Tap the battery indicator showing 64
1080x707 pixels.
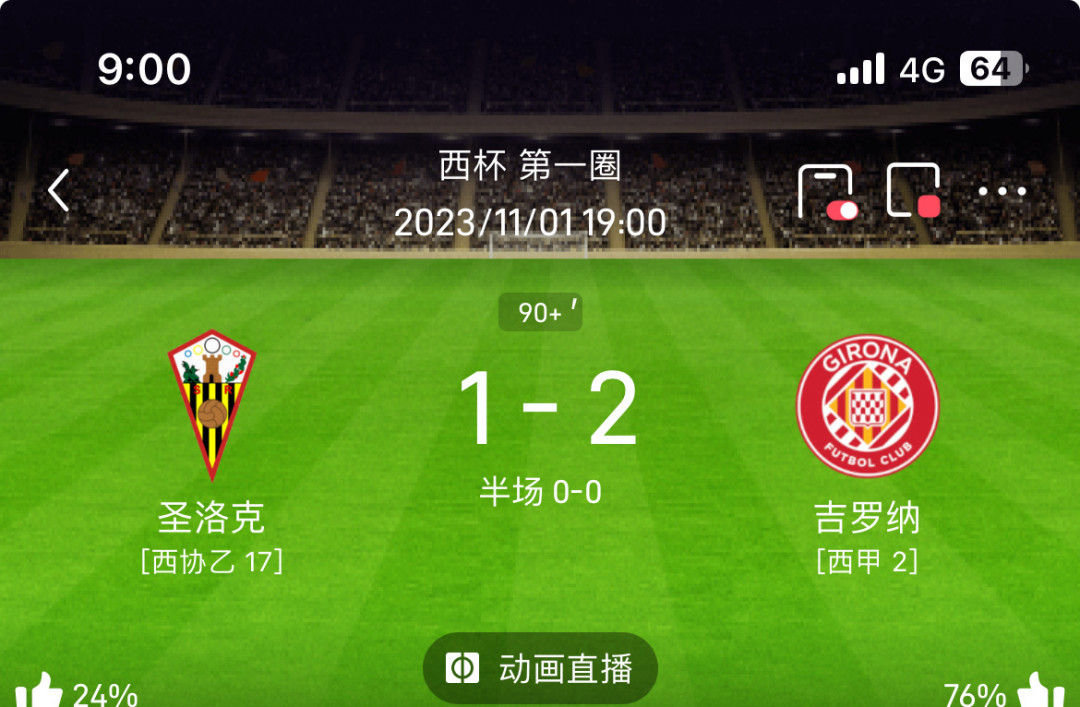pos(993,69)
